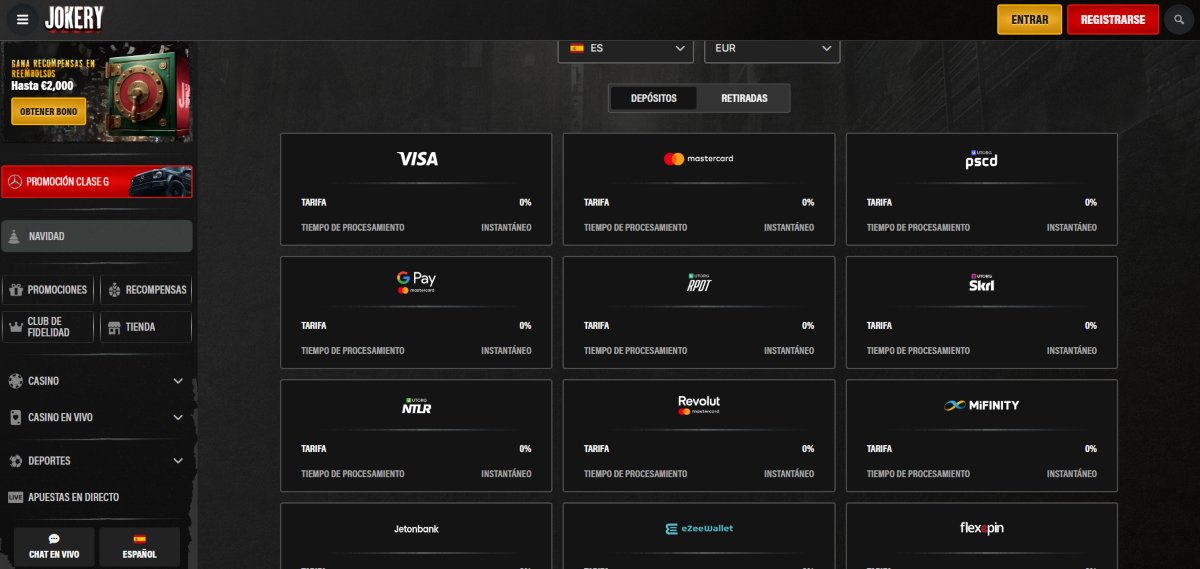
Task: Open the ES country dropdown
Action: click(x=625, y=48)
